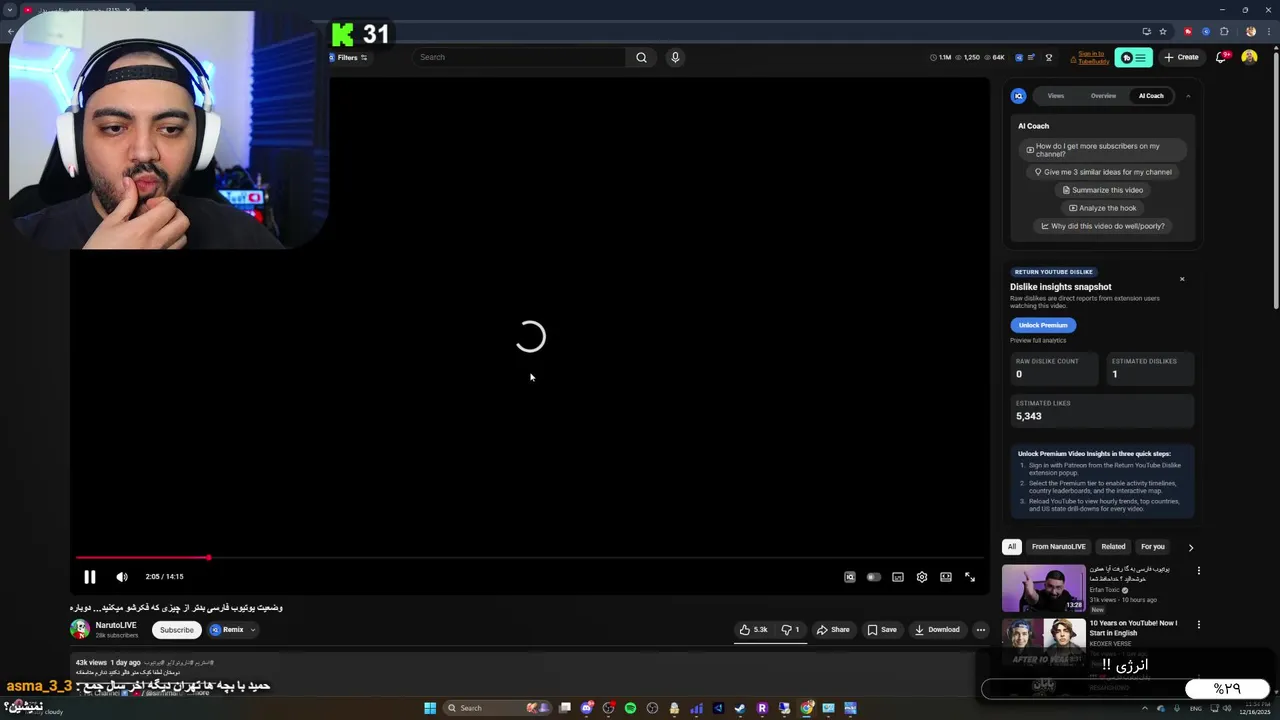The image size is (1280, 720).
Task: Choose Analyze the hook prompt
Action: pyautogui.click(x=1103, y=208)
